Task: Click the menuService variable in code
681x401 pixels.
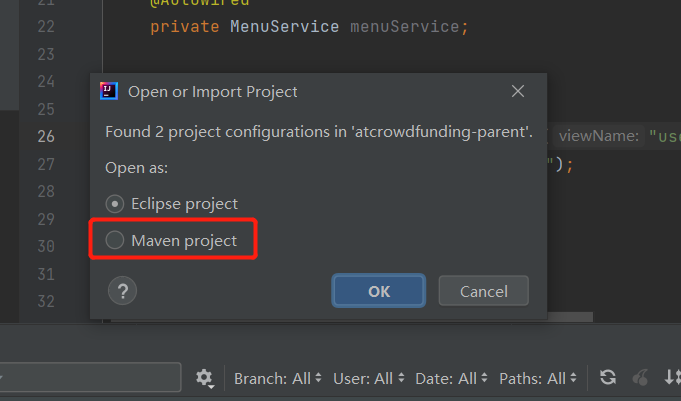Action: click(x=408, y=26)
